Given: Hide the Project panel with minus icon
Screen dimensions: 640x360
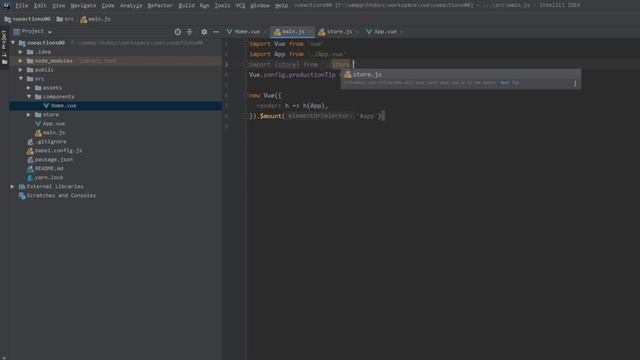Looking at the screenshot, I should click(216, 31).
